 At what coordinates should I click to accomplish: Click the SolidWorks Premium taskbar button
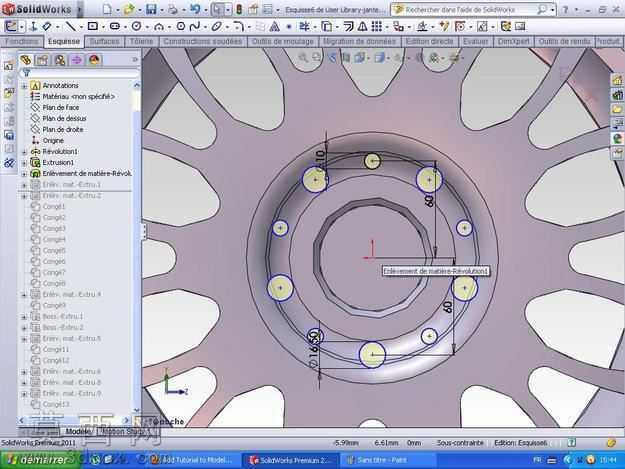tap(290, 460)
